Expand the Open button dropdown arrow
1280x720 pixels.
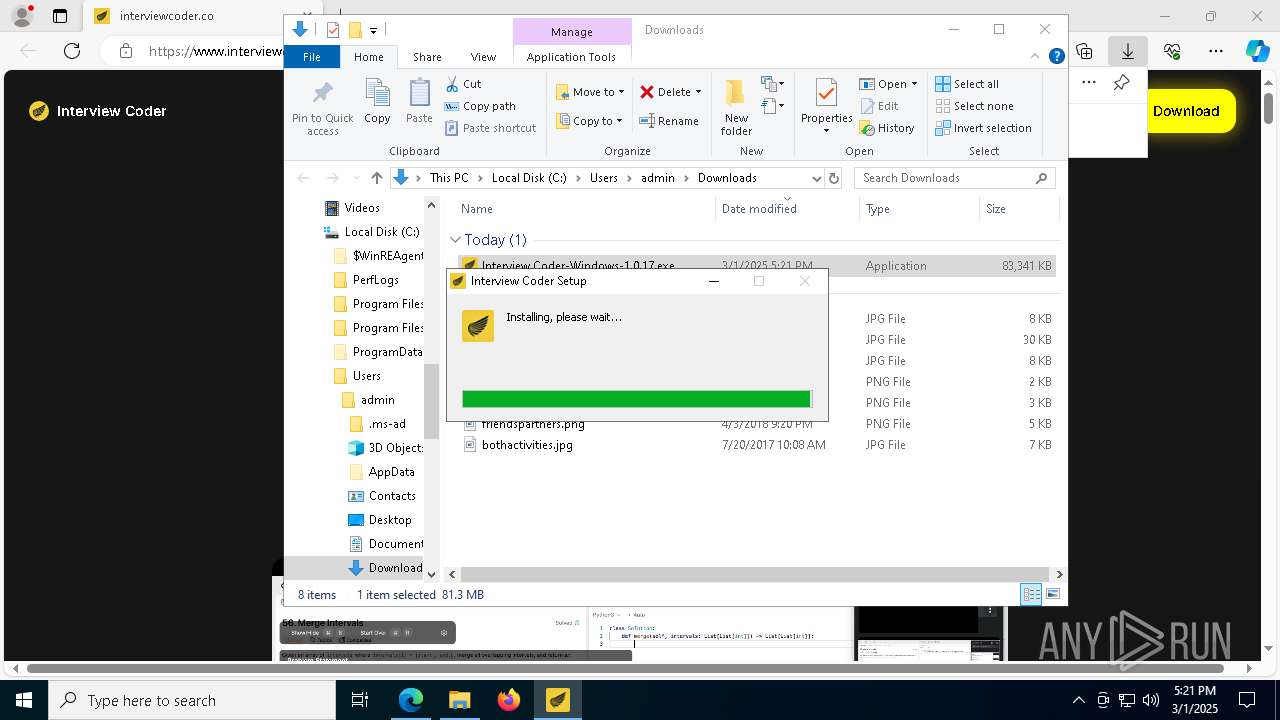click(914, 84)
